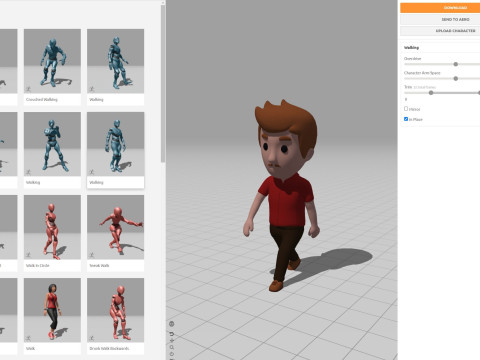Click the Overdrive slider handle
The image size is (480, 360).
tap(456, 64)
